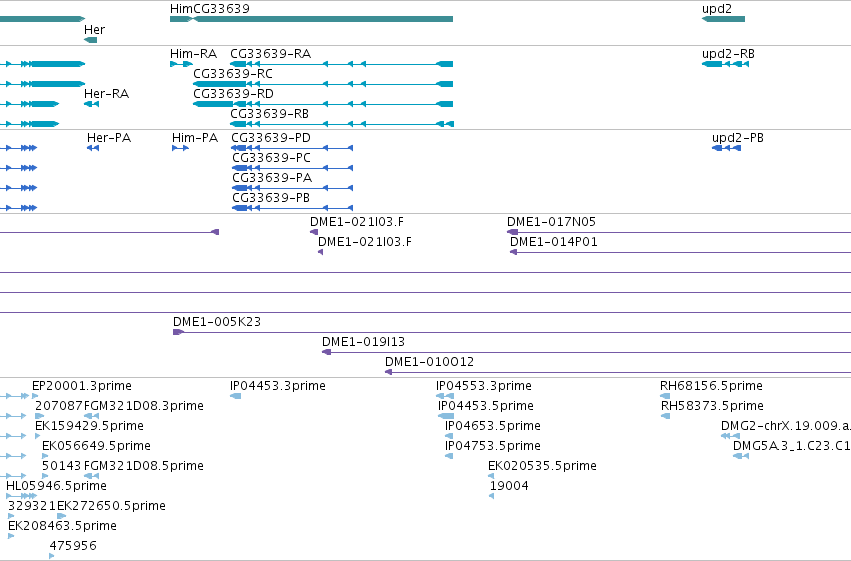Screen dimensions: 851x561
Task: Click the Her-RA transcript glyph
Action: (91, 104)
